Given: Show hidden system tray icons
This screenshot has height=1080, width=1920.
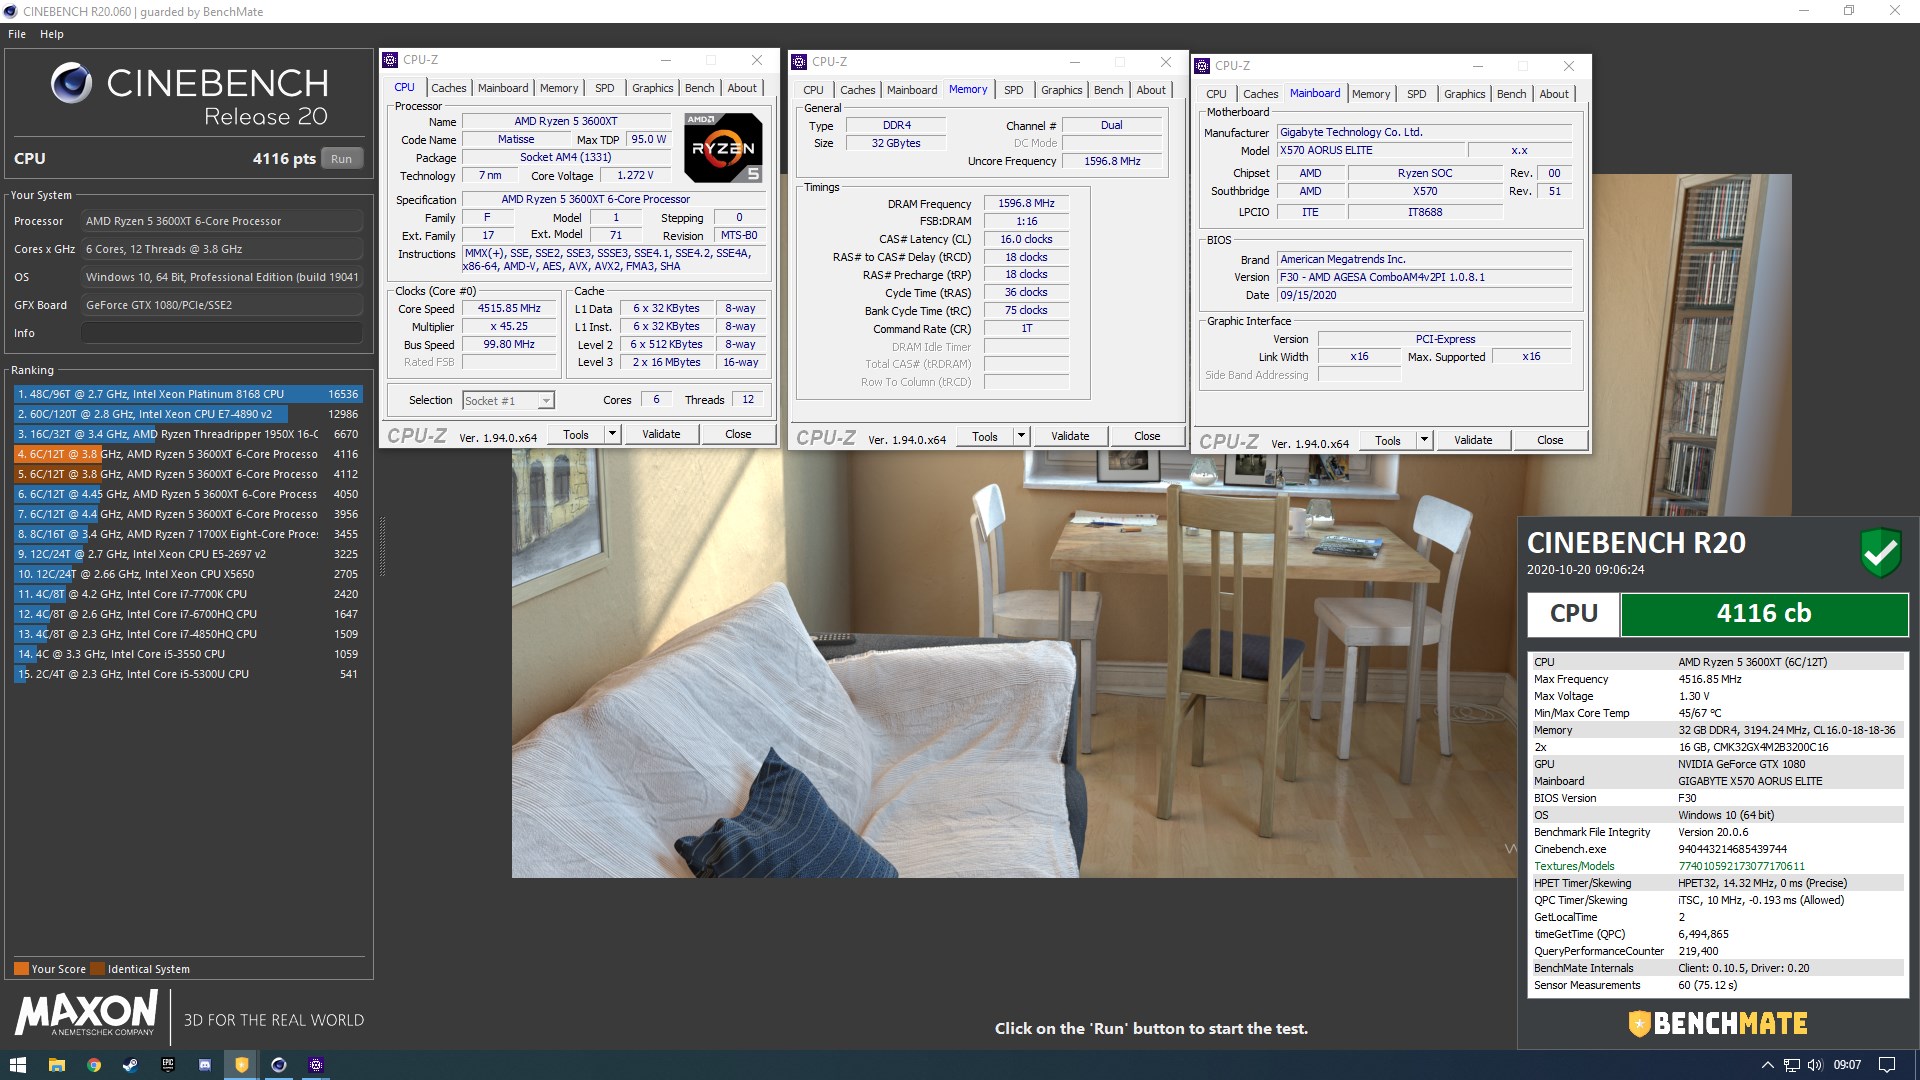Looking at the screenshot, I should point(1767,1065).
